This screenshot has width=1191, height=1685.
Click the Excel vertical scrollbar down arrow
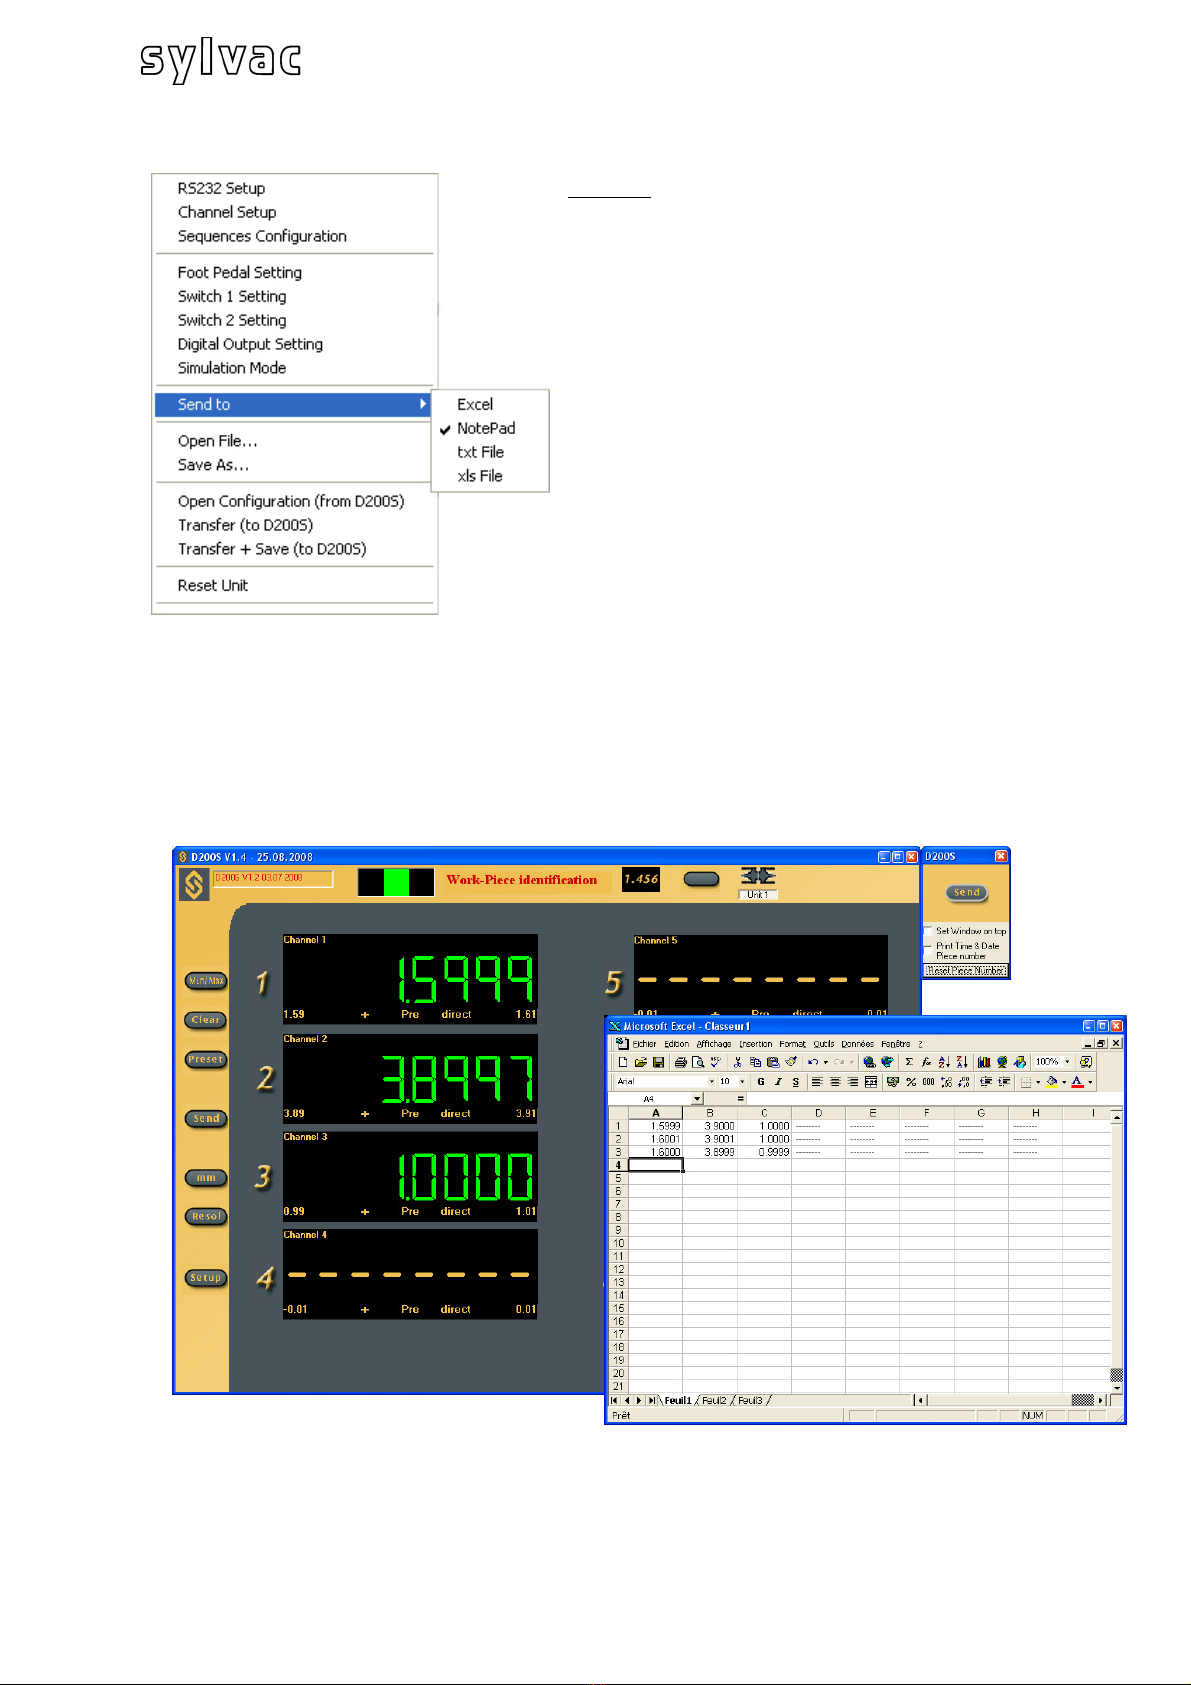[1117, 1388]
